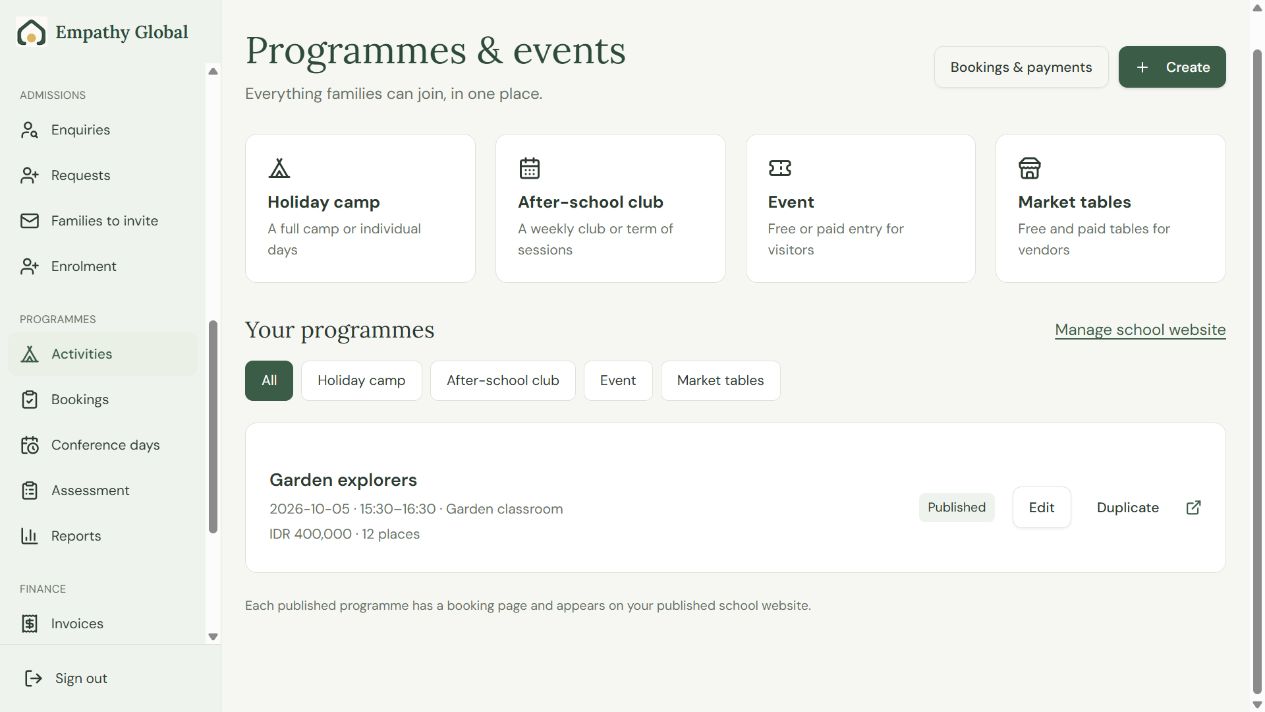Select the All programmes filter
Image resolution: width=1265 pixels, height=712 pixels.
click(x=269, y=380)
